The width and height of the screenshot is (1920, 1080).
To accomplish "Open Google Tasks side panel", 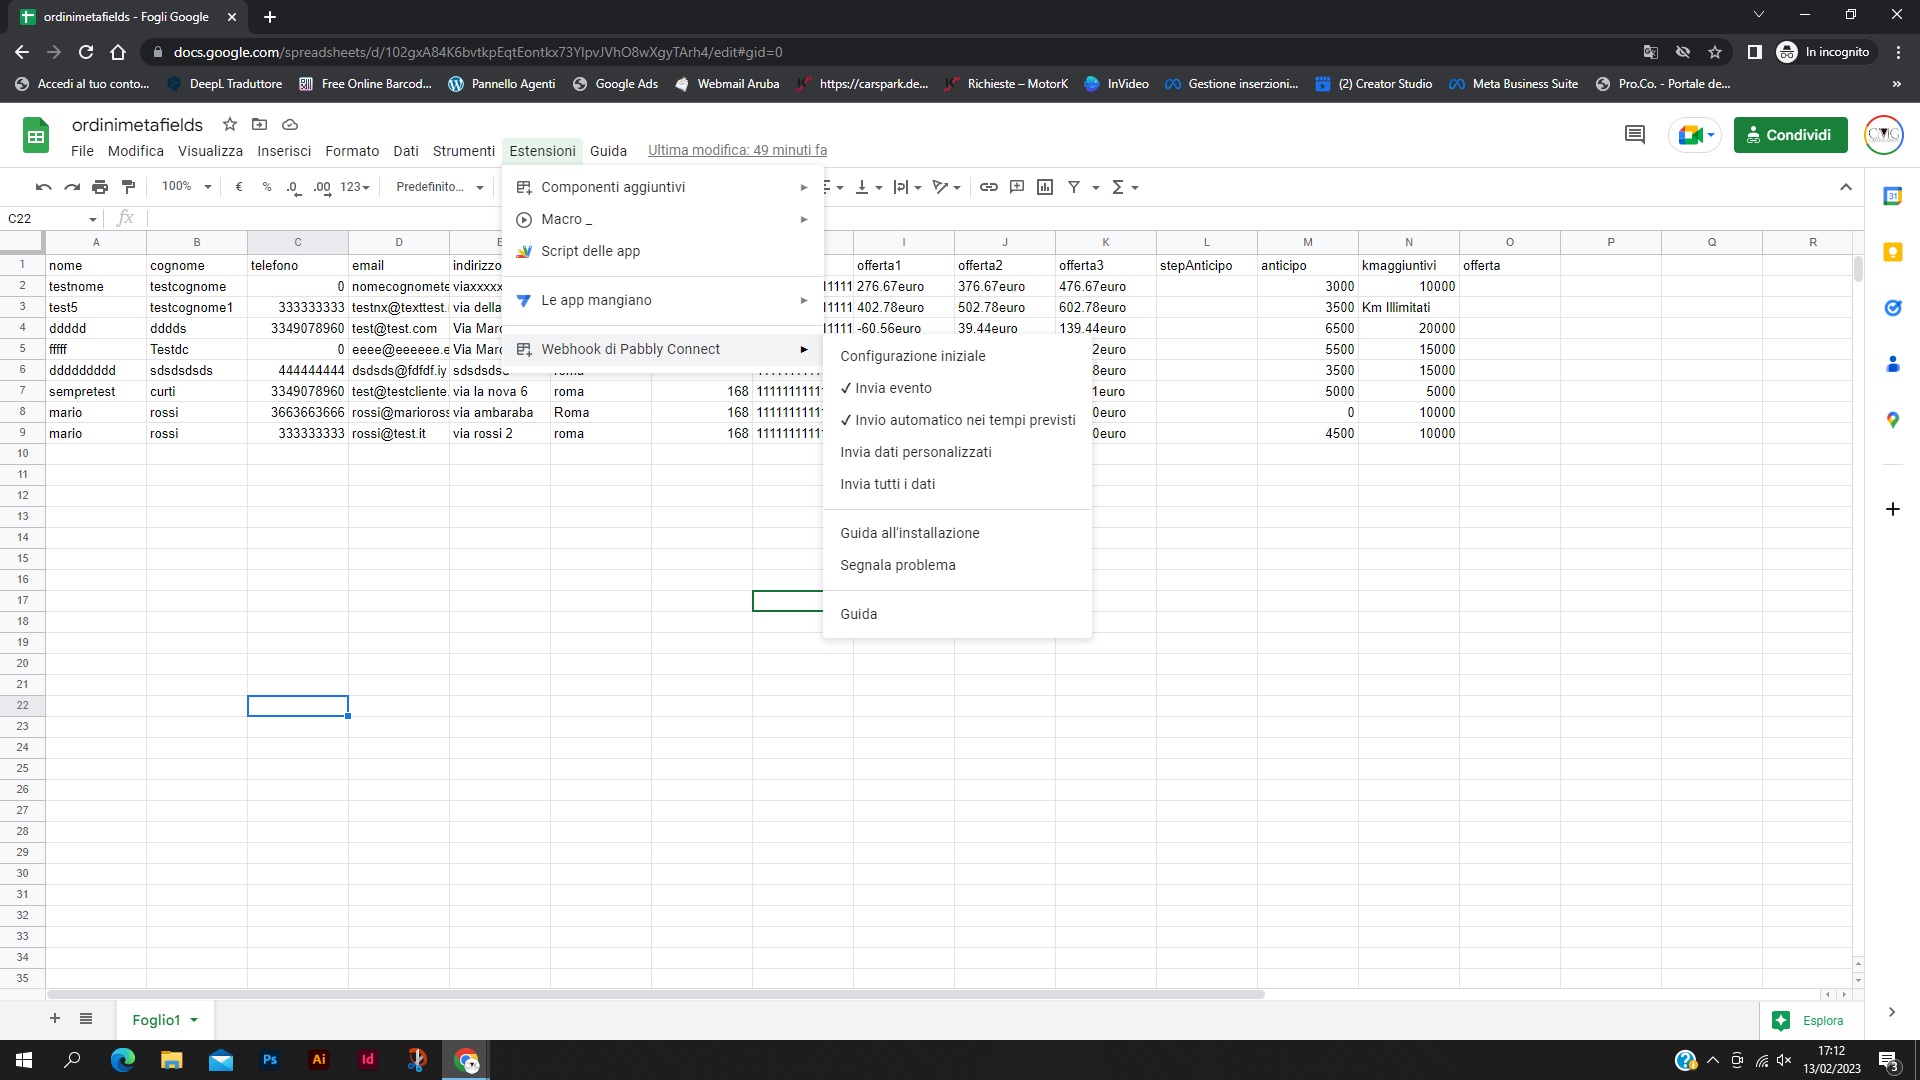I will click(1892, 308).
